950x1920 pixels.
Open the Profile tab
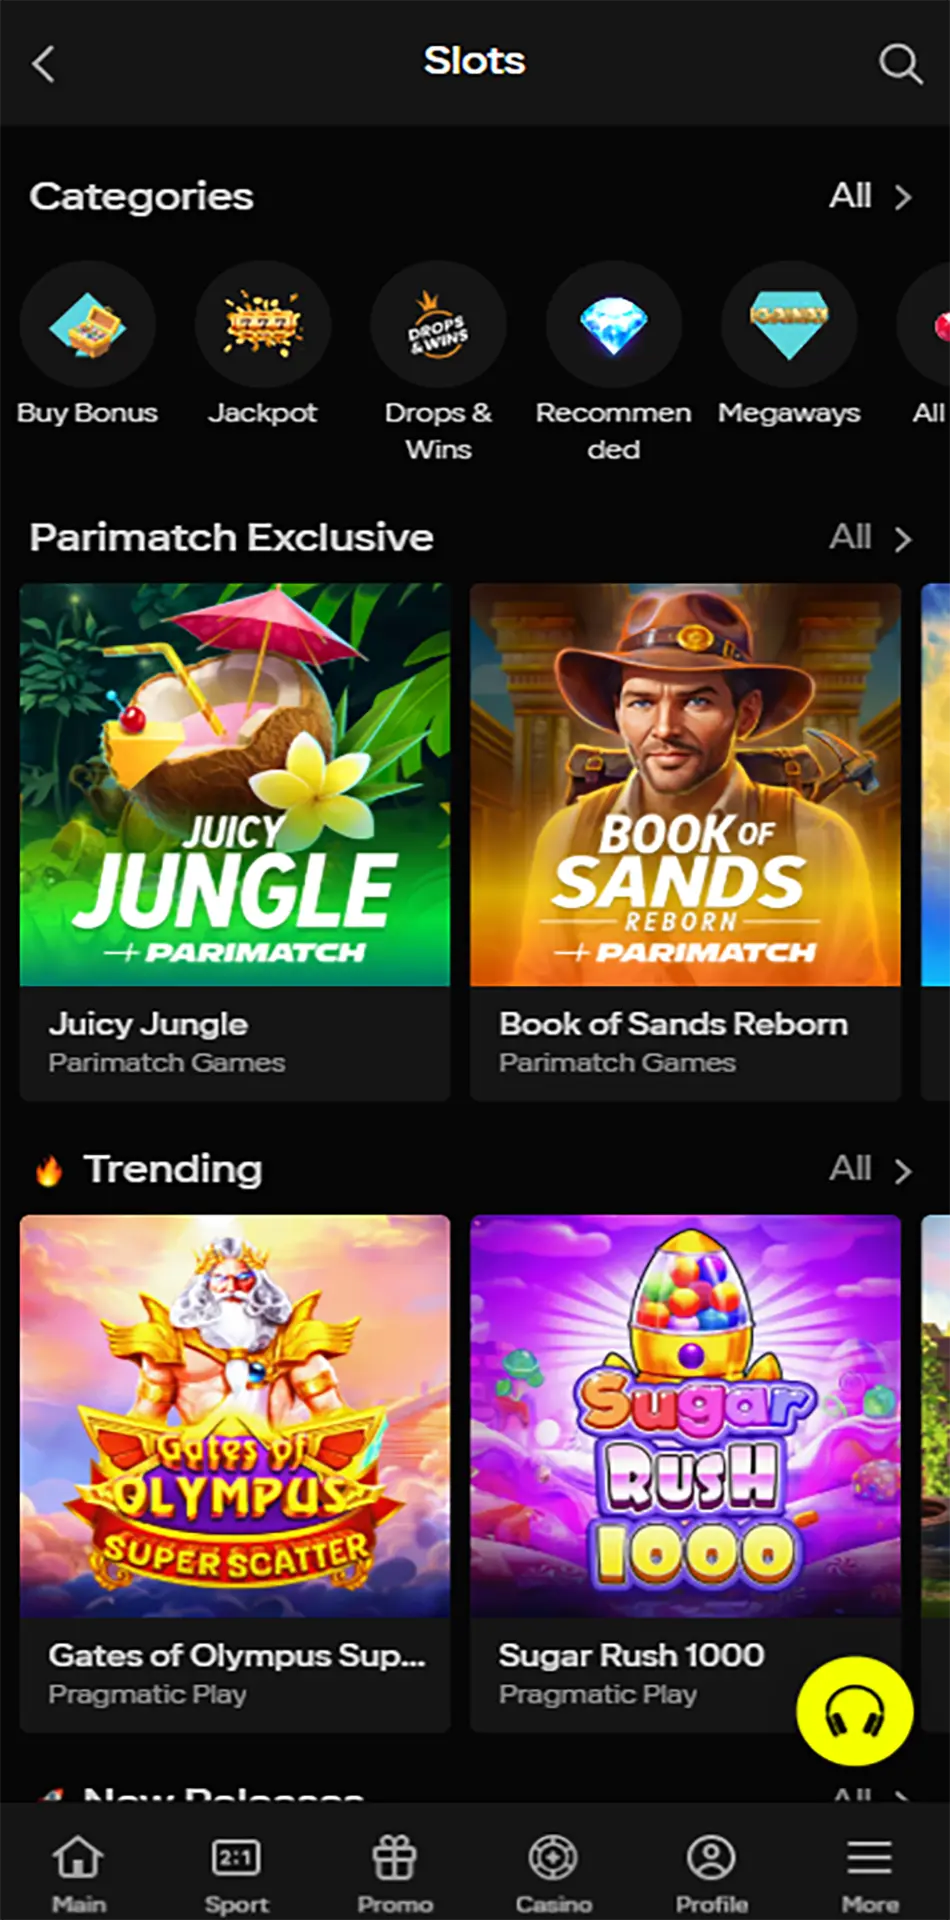tap(711, 1872)
